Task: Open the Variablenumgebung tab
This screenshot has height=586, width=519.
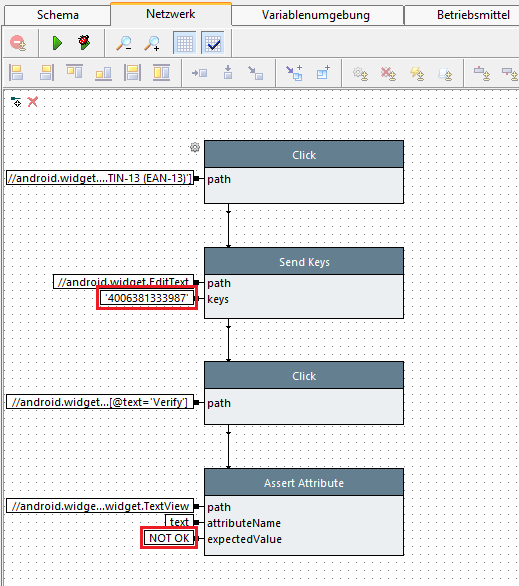Action: point(316,15)
